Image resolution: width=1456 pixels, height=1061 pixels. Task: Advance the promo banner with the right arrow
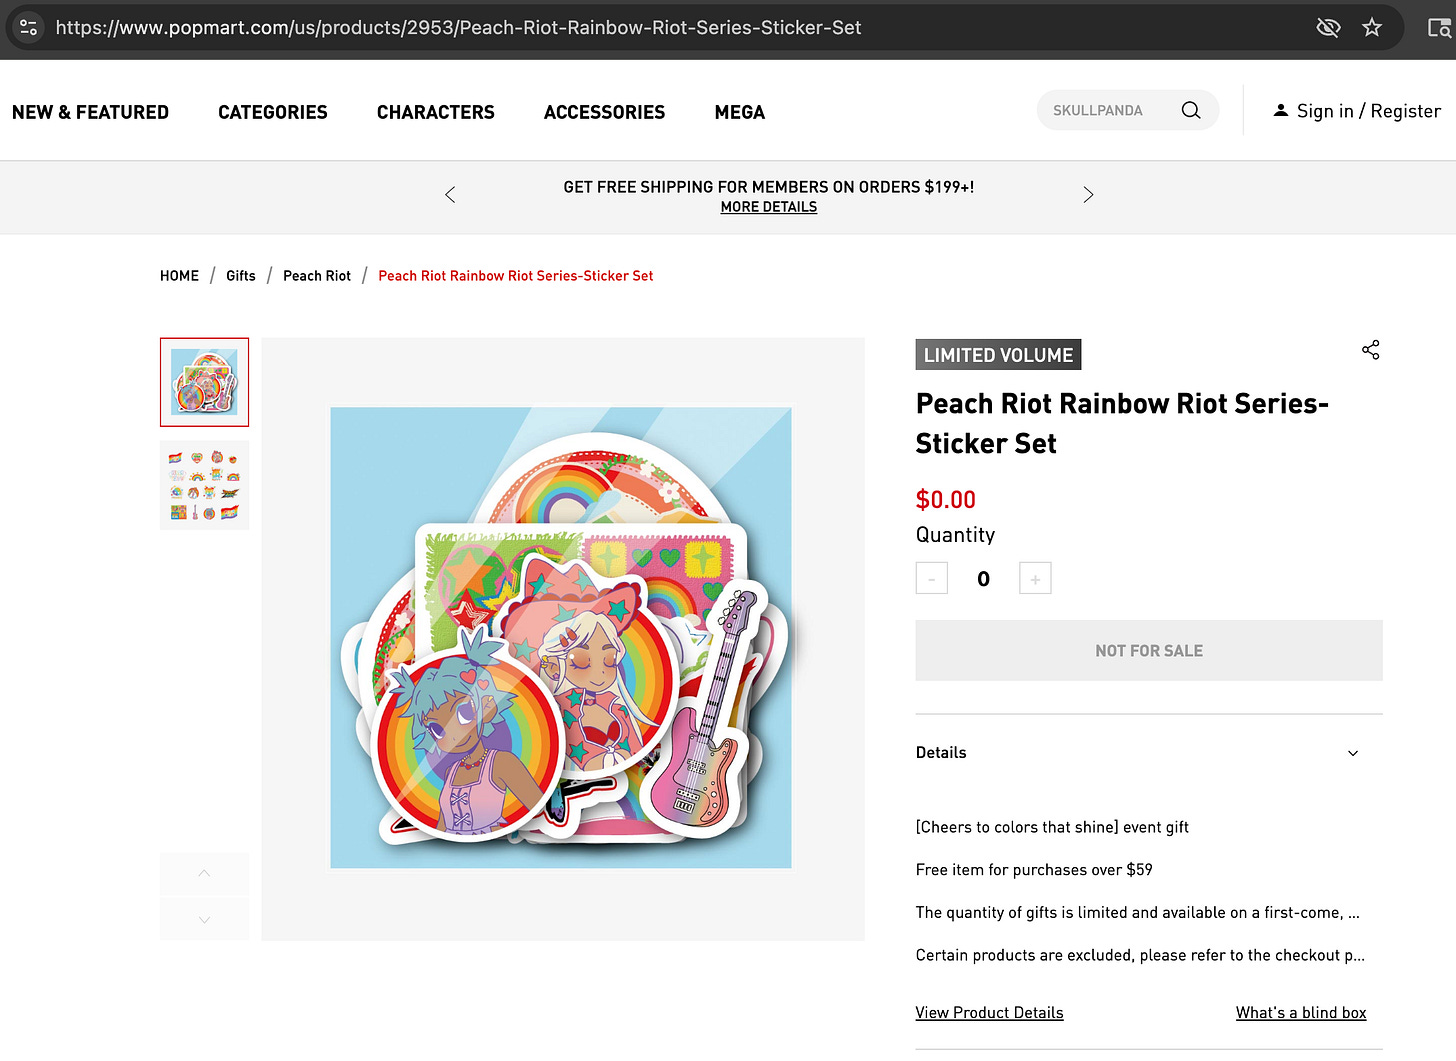click(1088, 194)
